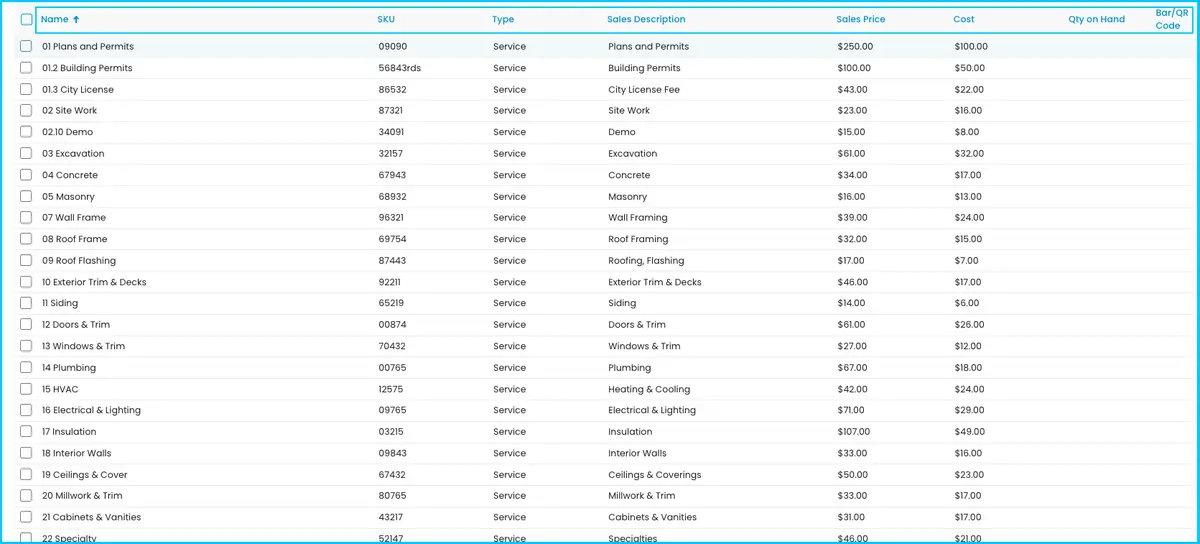Open the 01 Plans and Permits item name

(x=88, y=46)
